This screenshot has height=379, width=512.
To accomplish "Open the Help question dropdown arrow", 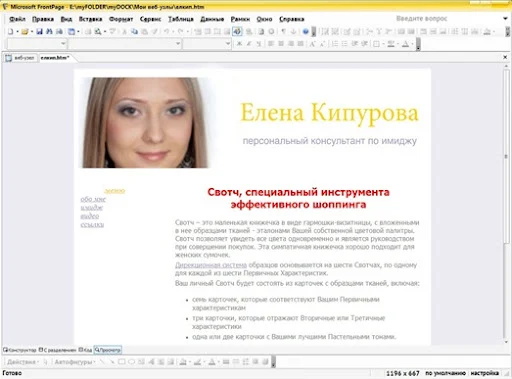I will coord(505,19).
